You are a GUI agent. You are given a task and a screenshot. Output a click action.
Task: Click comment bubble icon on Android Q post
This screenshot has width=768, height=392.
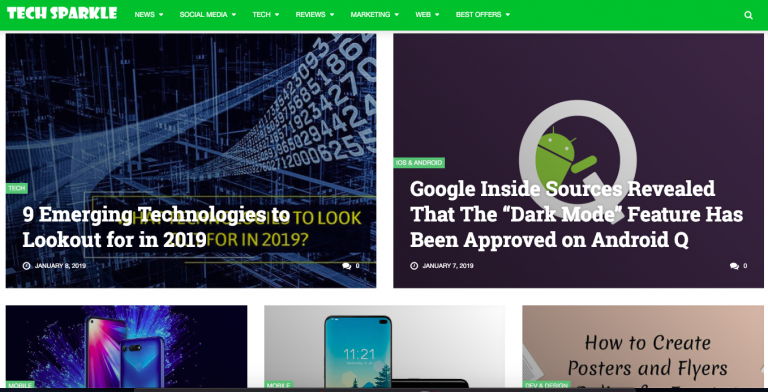point(734,266)
